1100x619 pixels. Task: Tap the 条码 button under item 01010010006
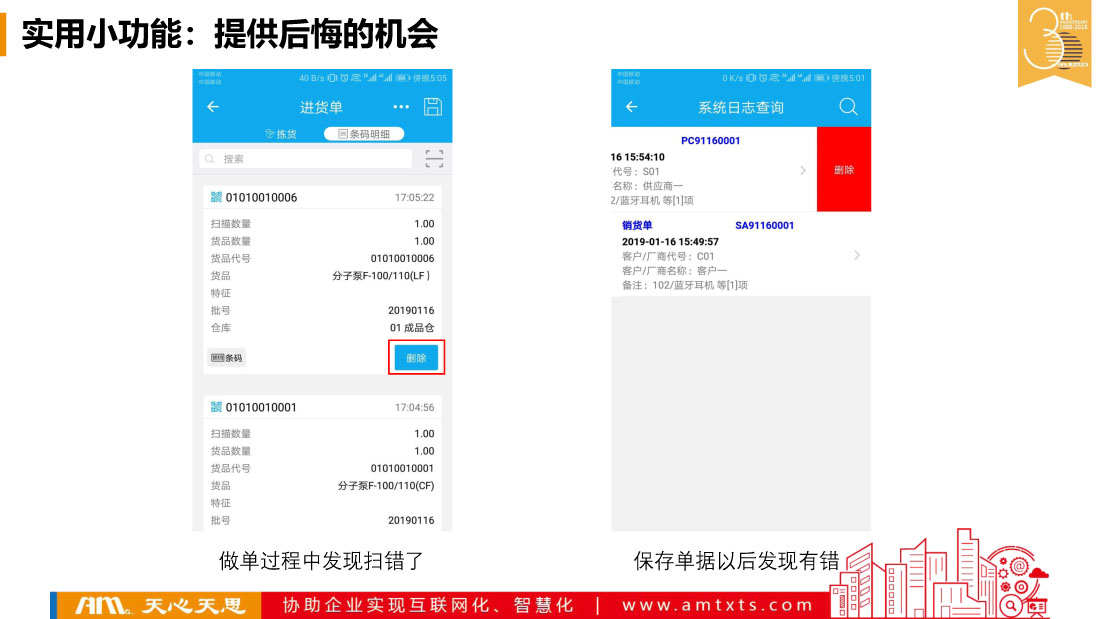point(227,358)
